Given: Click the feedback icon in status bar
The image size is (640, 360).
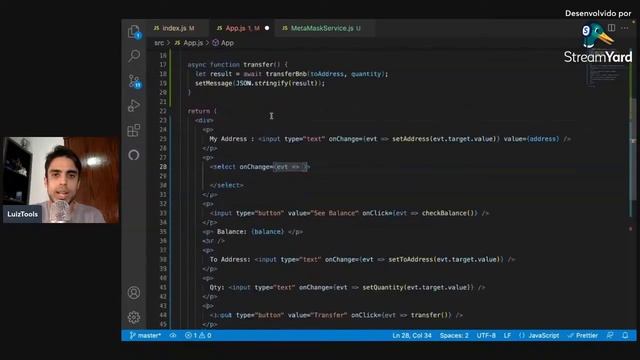Looking at the screenshot, I should pyautogui.click(x=610, y=335).
